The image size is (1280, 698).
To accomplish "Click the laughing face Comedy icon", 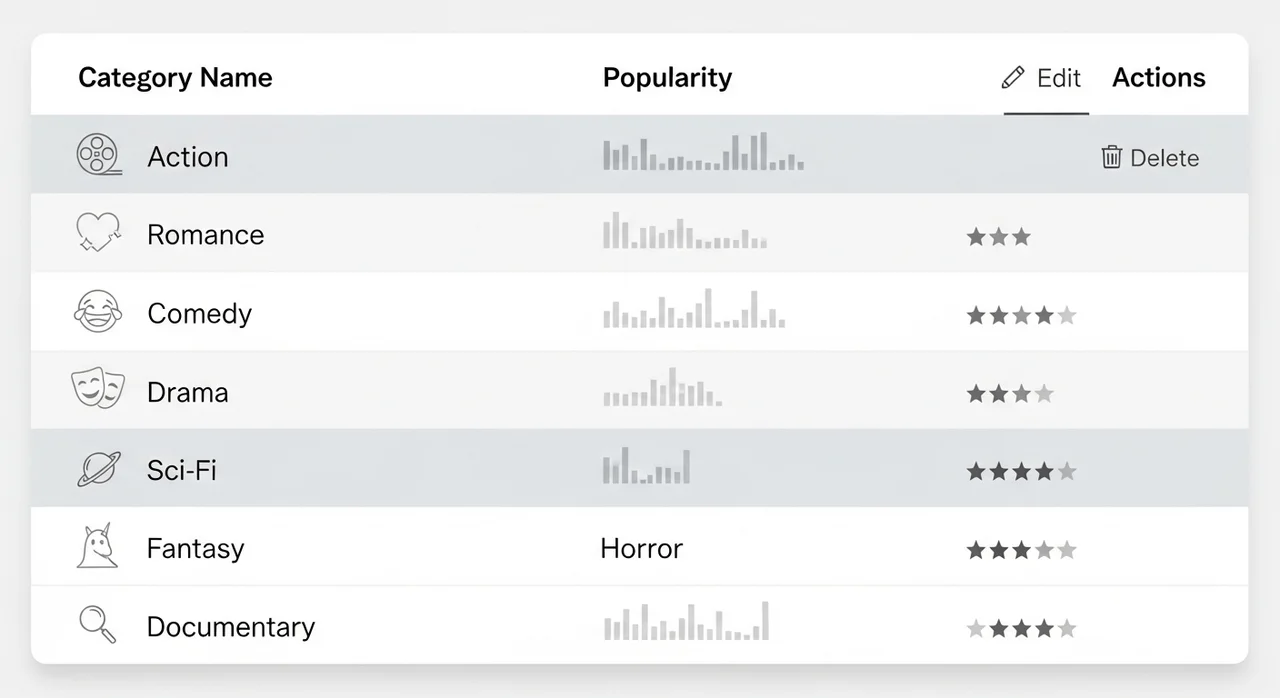I will tap(98, 312).
